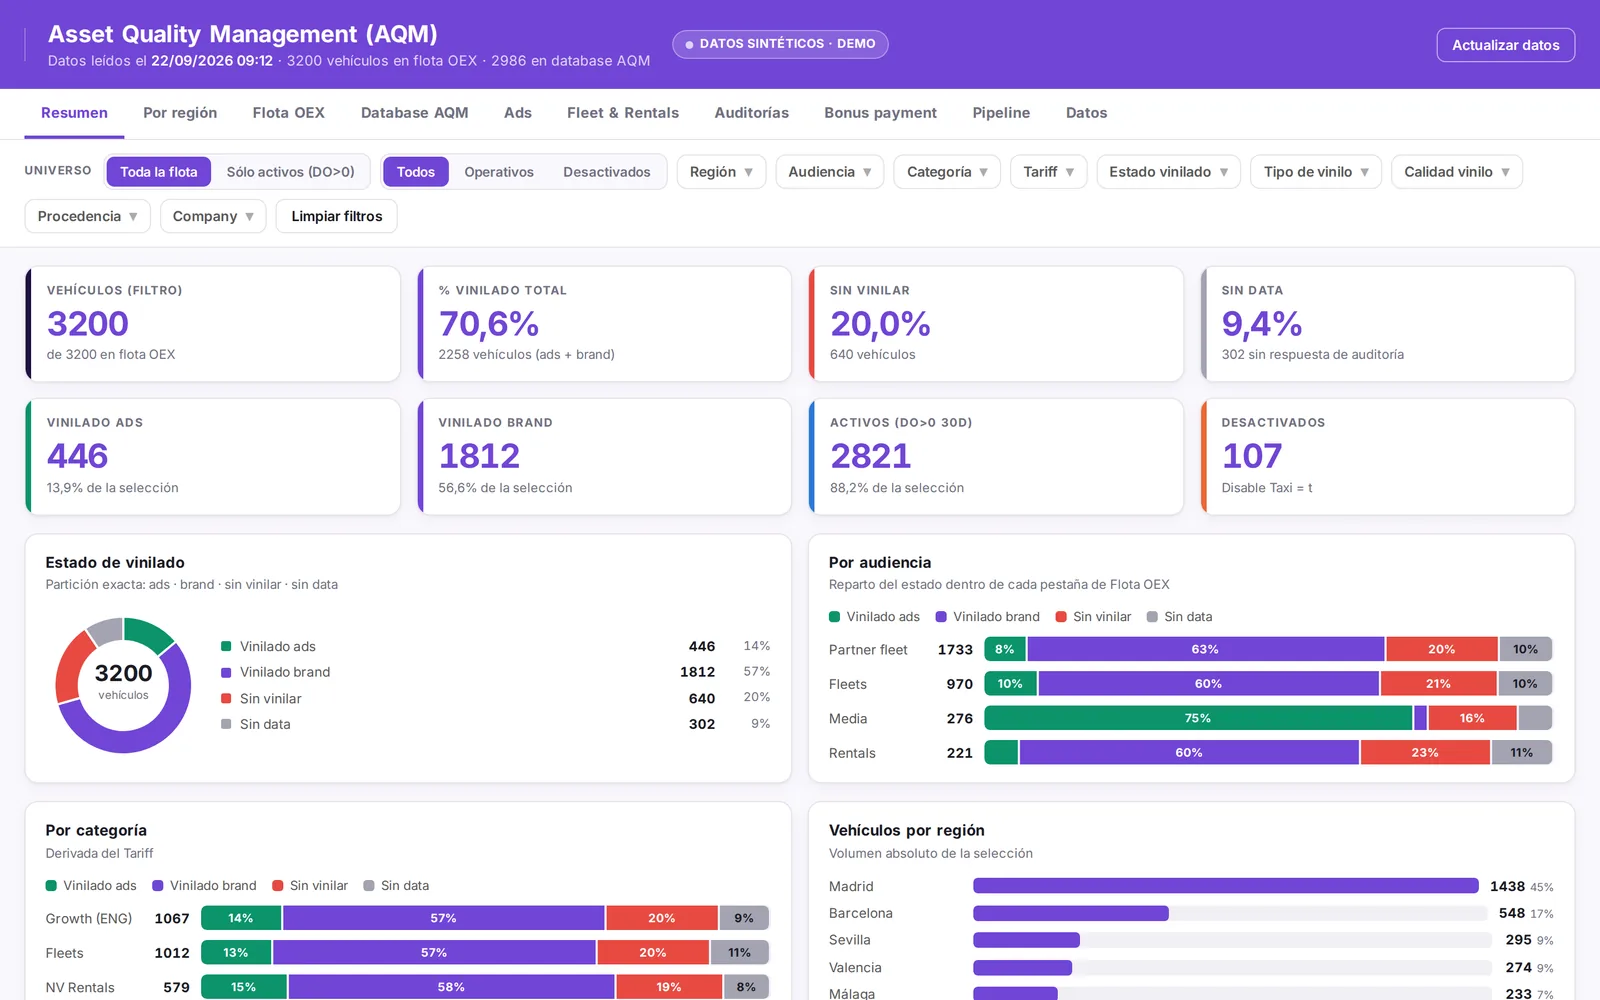This screenshot has height=1000, width=1600.
Task: Click the Asset Quality Management (AQM) title
Action: 243,34
